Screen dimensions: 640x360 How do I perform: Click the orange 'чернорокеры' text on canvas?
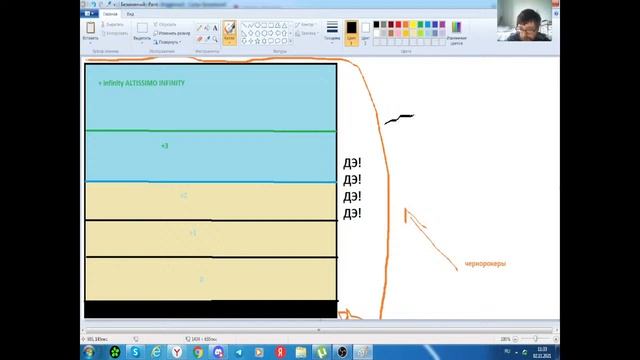click(485, 264)
